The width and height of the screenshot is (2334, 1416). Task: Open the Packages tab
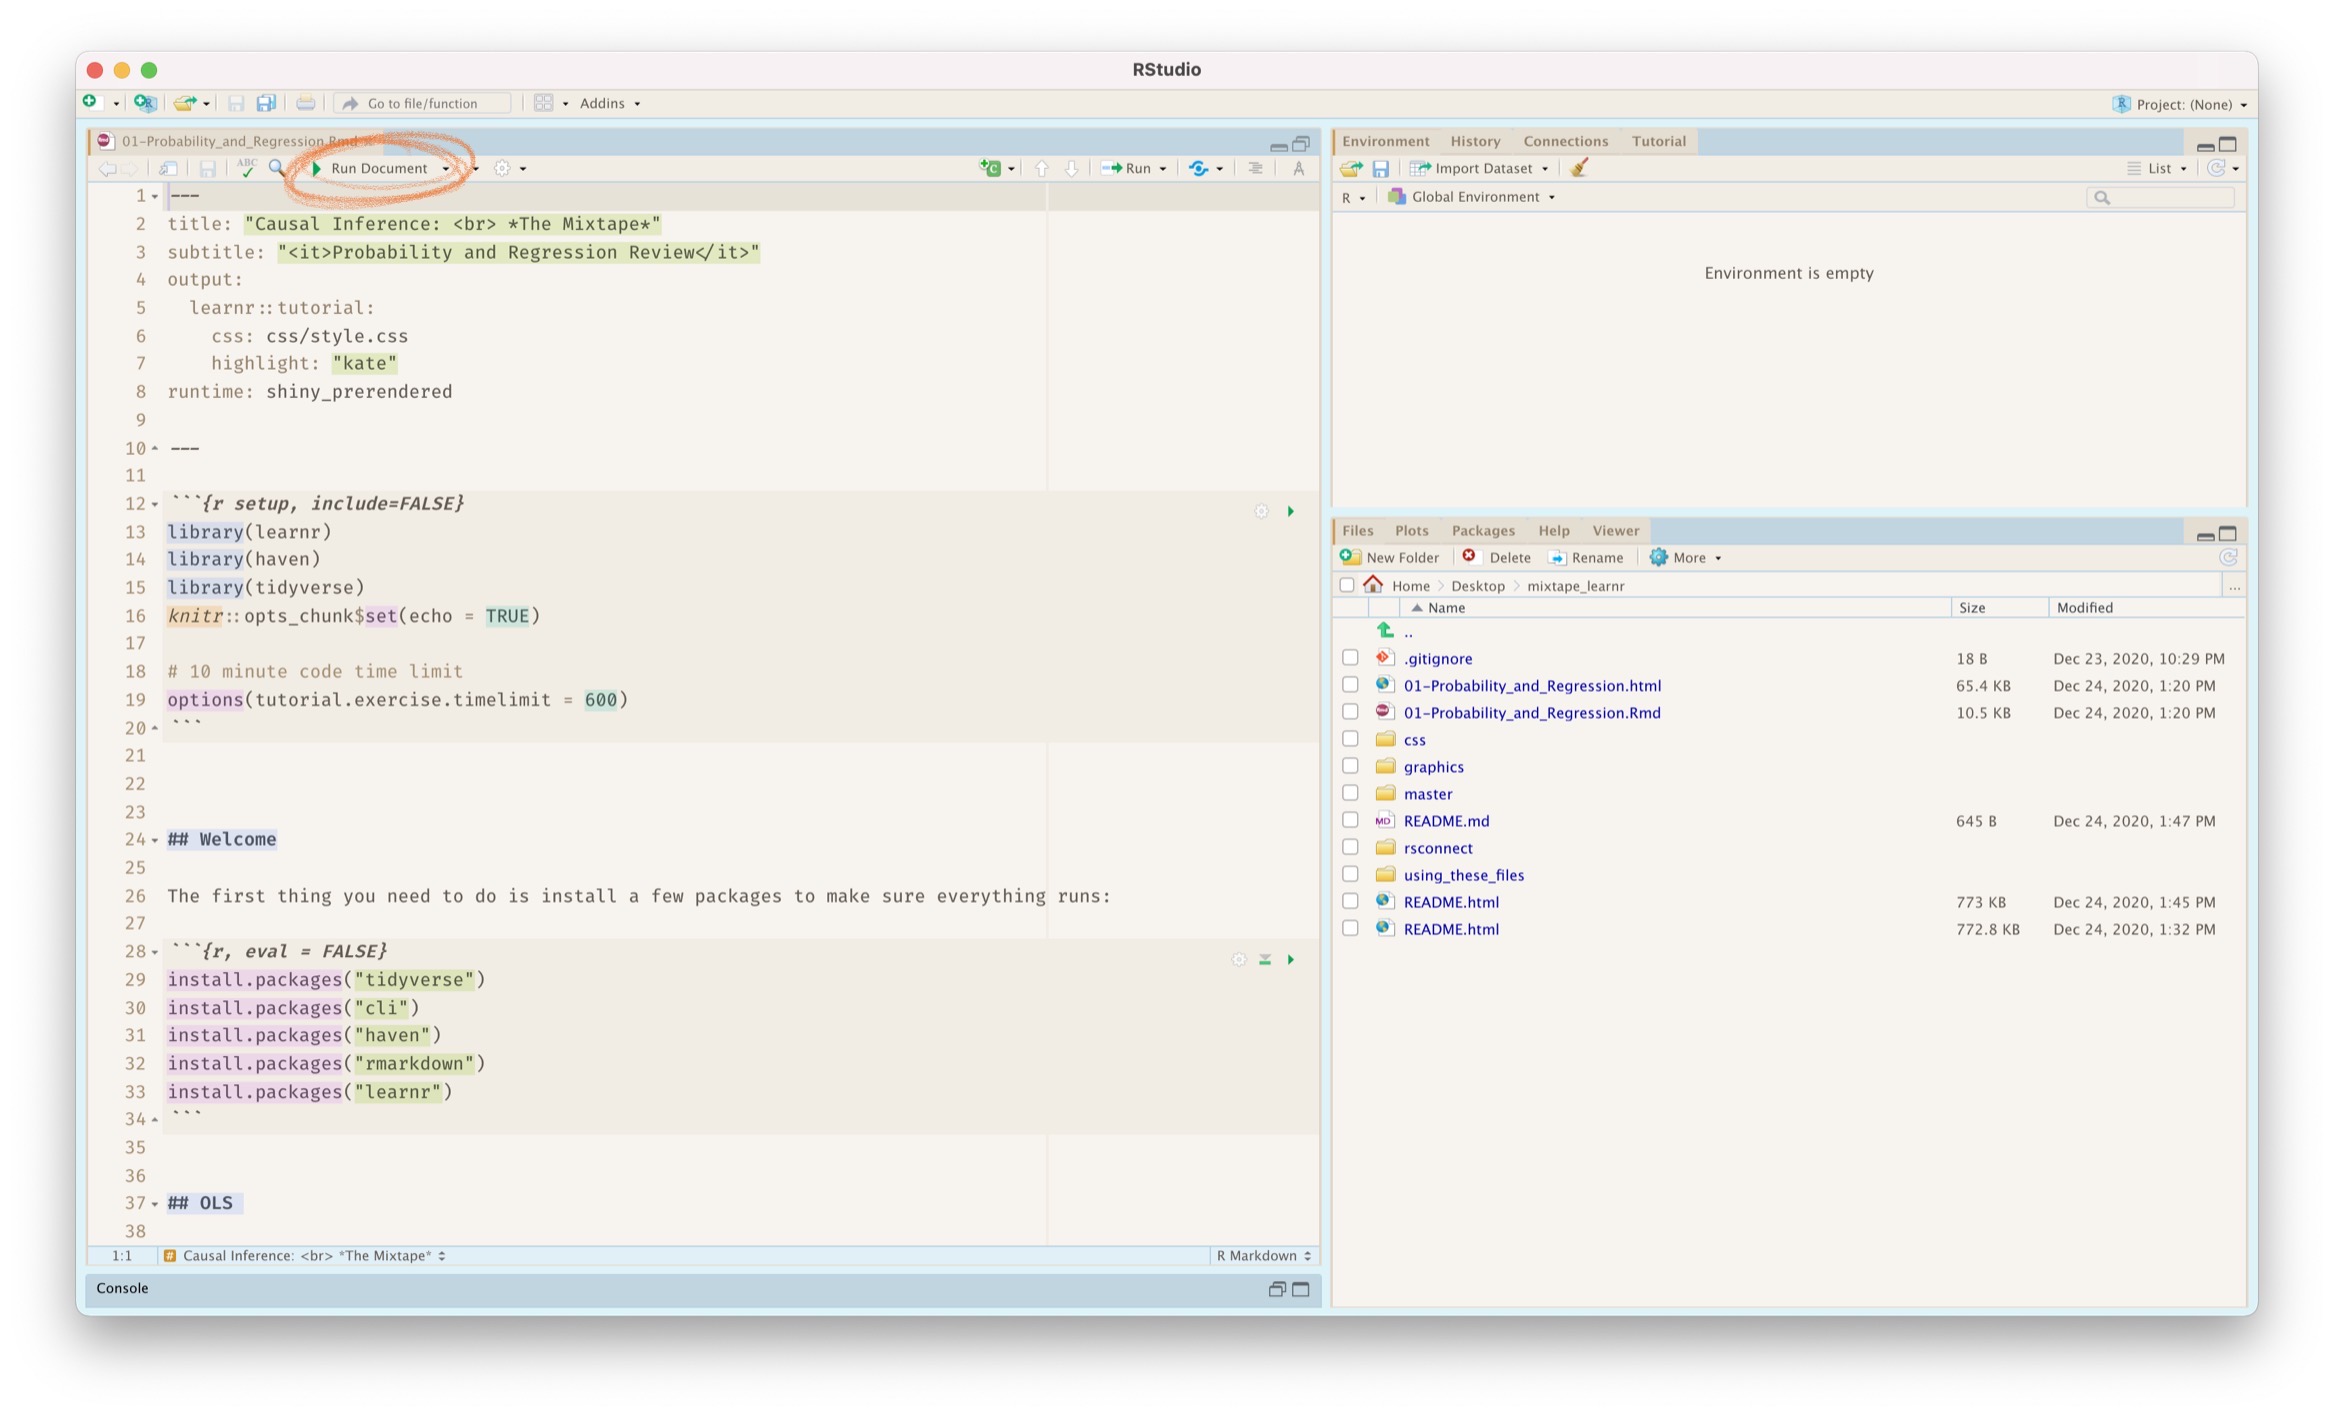pos(1482,530)
